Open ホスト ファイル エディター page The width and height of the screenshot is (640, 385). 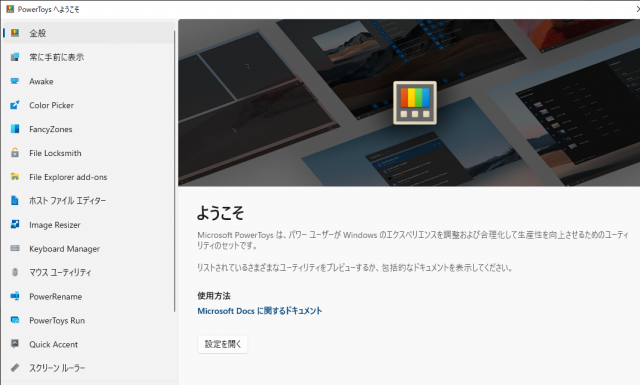(88, 200)
